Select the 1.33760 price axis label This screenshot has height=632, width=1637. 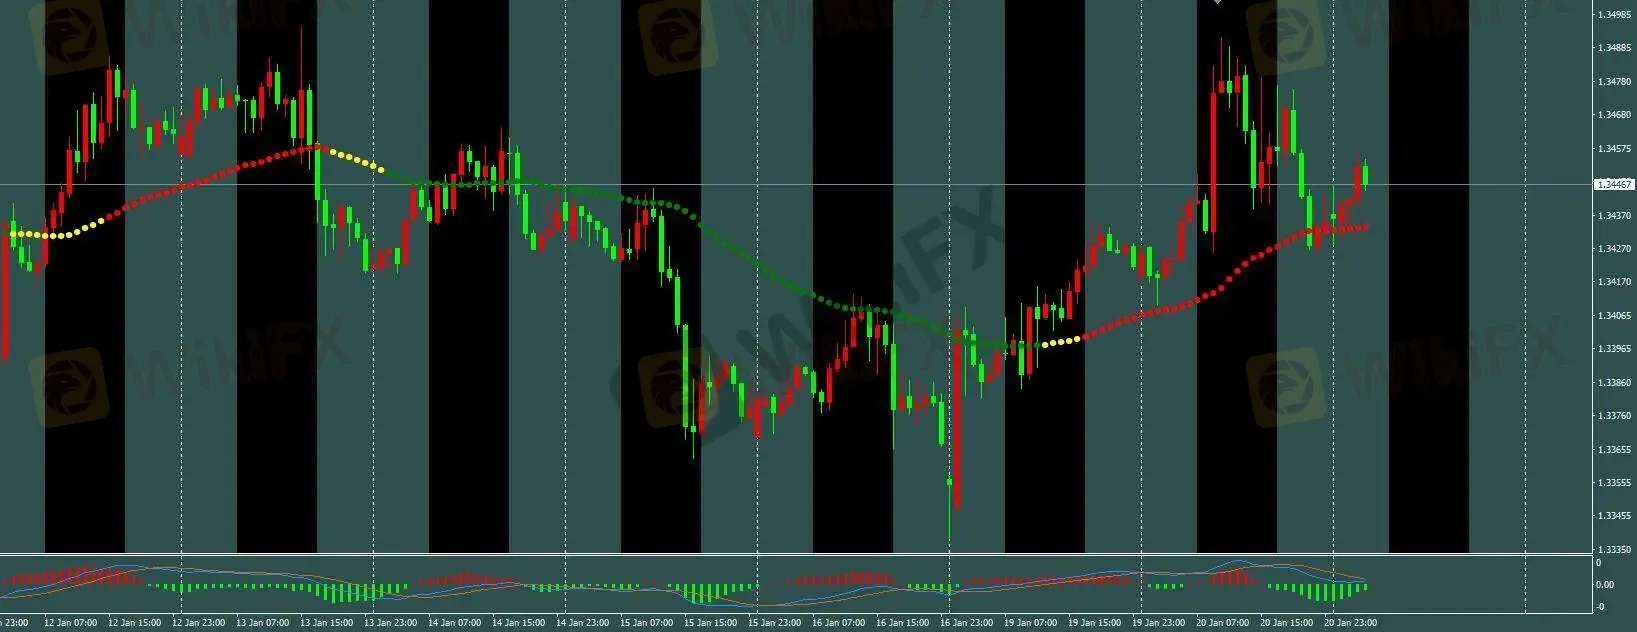pos(1614,416)
